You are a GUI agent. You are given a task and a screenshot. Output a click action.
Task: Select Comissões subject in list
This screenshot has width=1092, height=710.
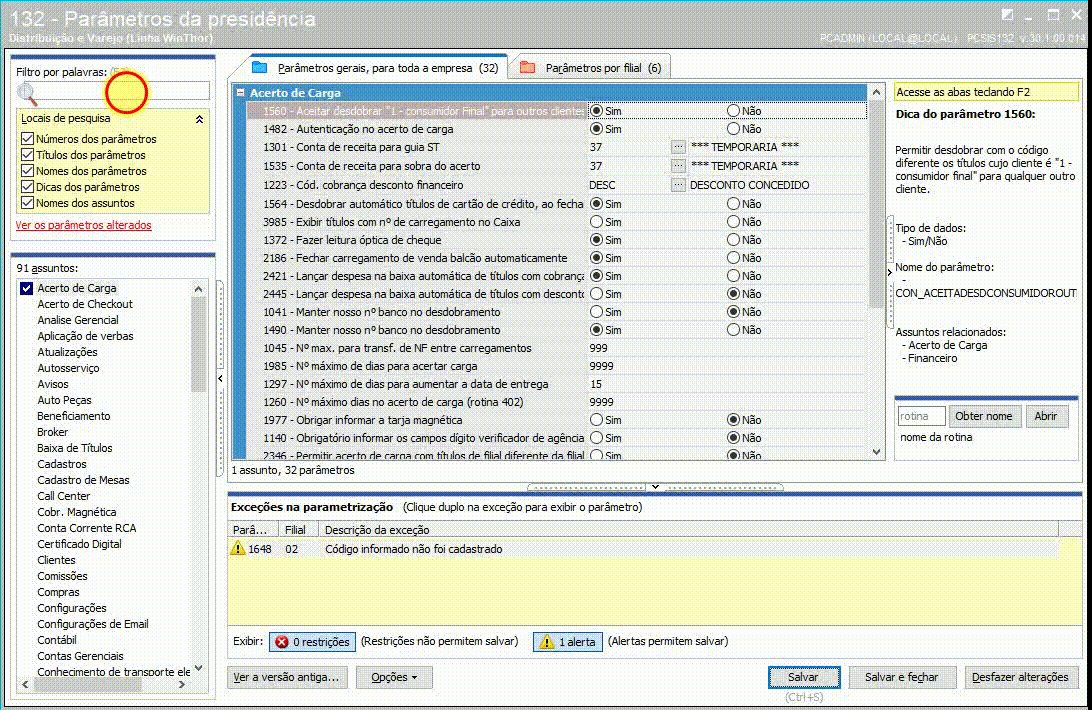pyautogui.click(x=63, y=576)
